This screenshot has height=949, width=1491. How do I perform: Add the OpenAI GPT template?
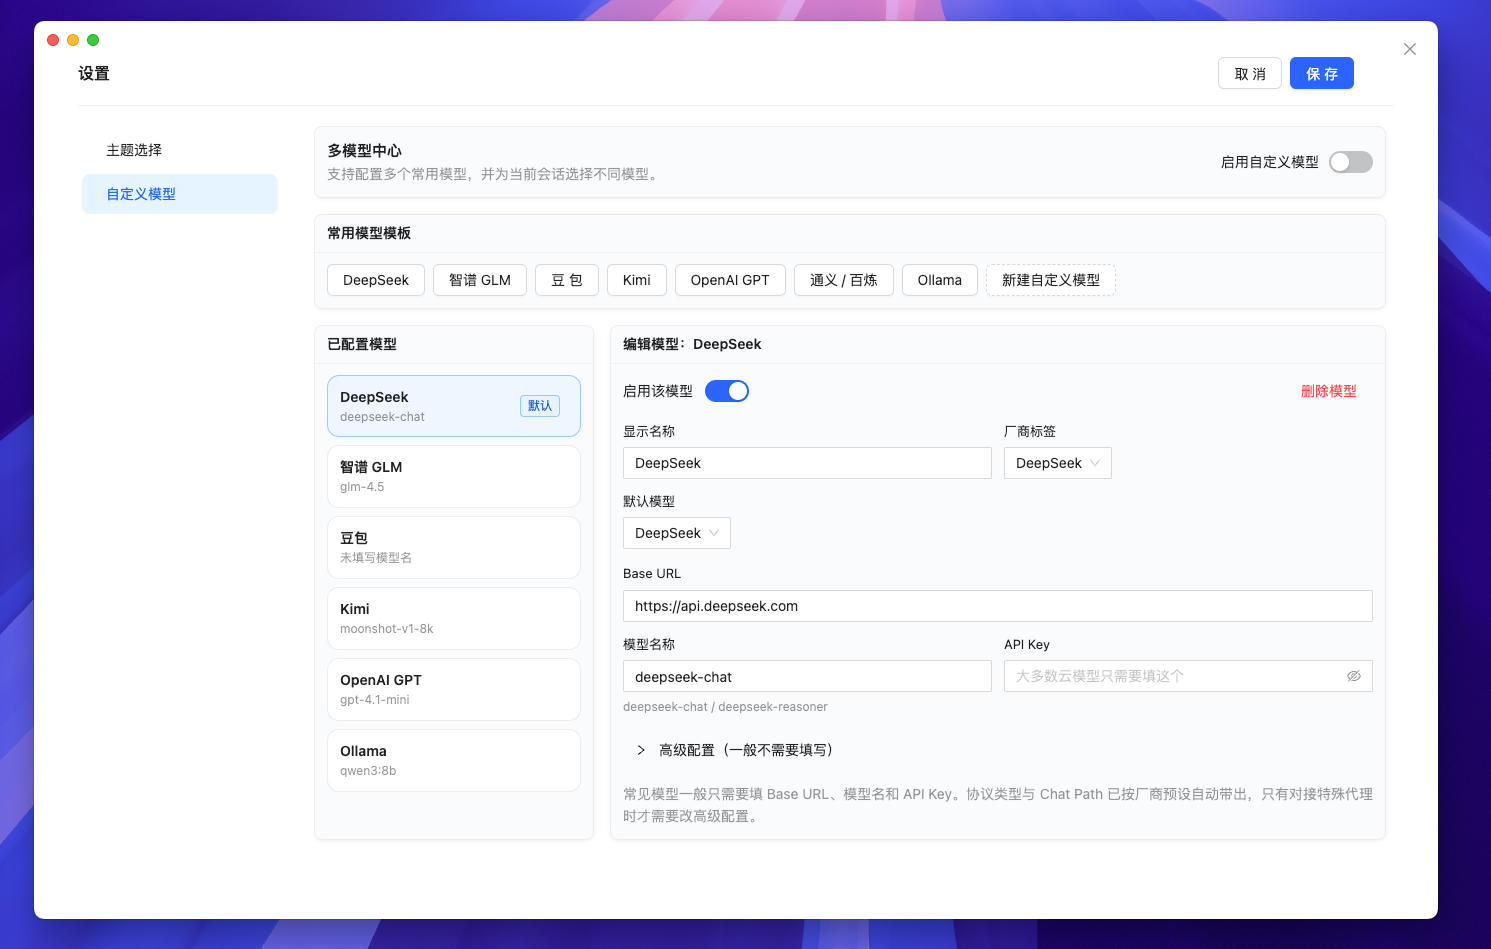coord(730,280)
